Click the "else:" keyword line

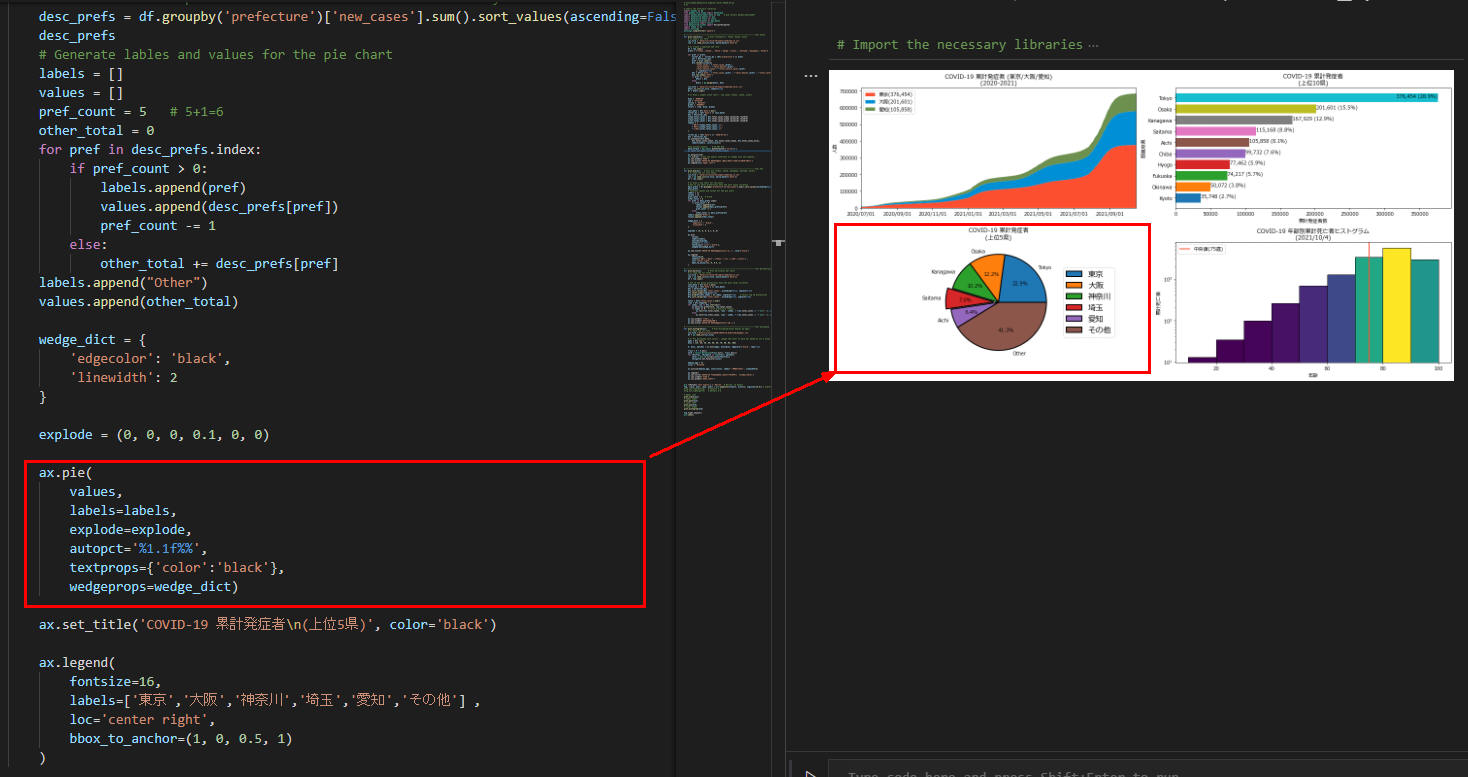click(x=89, y=244)
